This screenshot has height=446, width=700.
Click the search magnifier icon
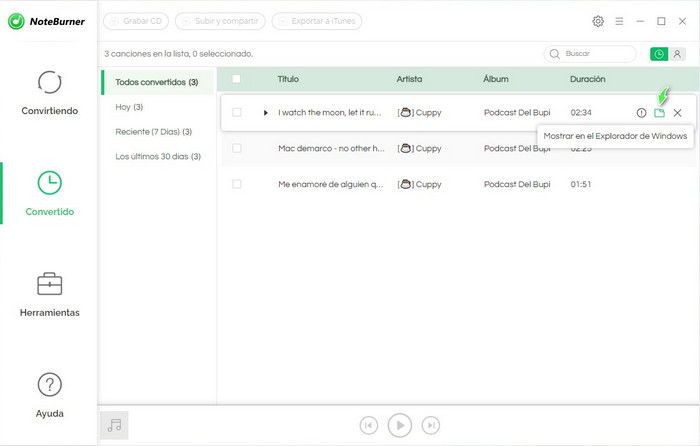coord(554,54)
